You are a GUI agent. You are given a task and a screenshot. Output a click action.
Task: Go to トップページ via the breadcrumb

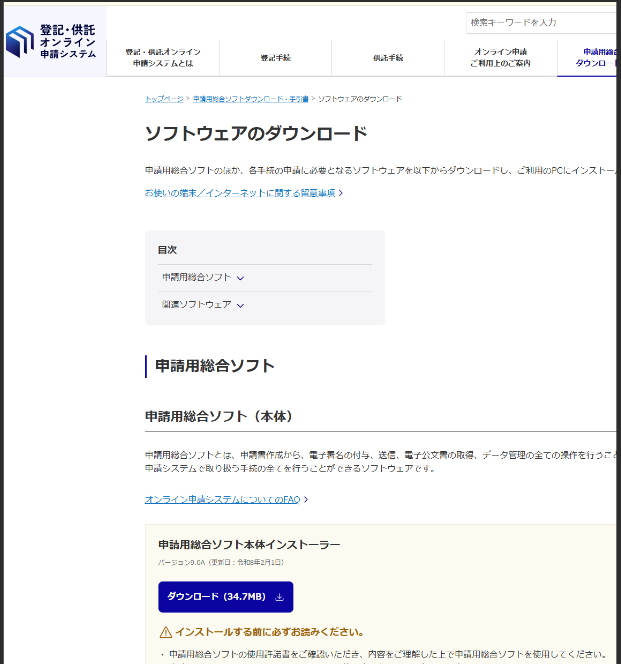tap(164, 100)
